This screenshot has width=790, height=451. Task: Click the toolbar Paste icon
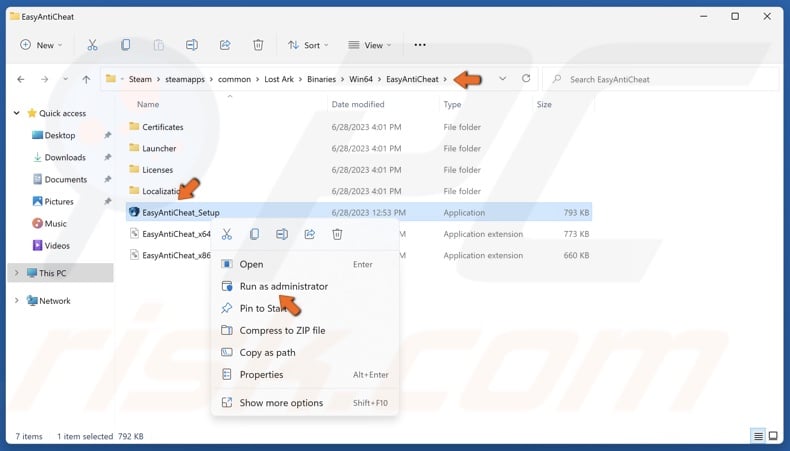pos(159,45)
